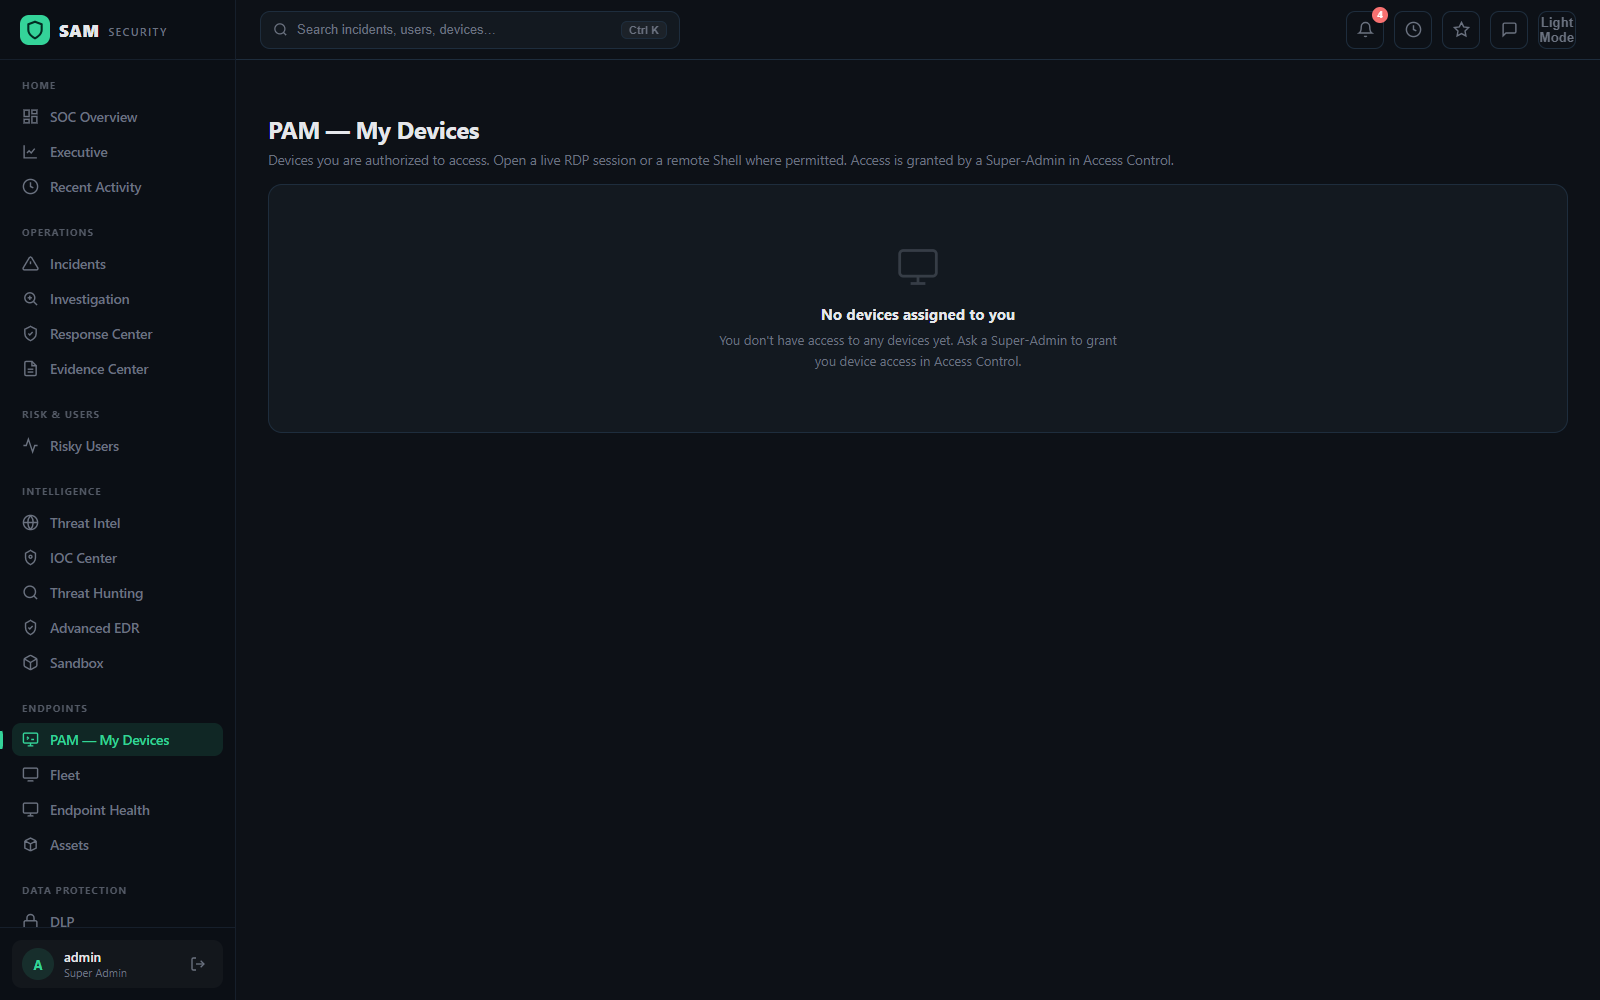
Task: Click the RISK & USERS section label
Action: click(x=61, y=415)
